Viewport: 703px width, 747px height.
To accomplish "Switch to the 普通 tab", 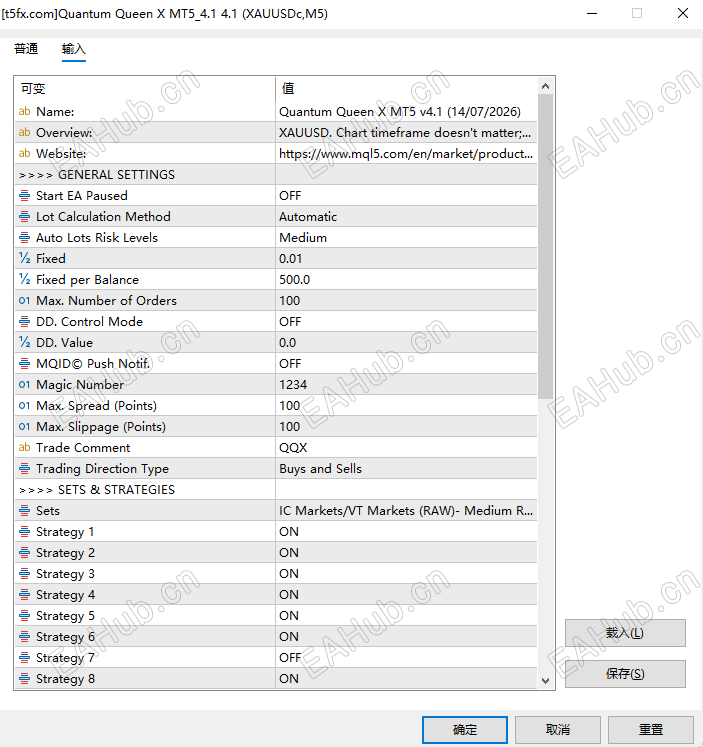I will click(26, 49).
